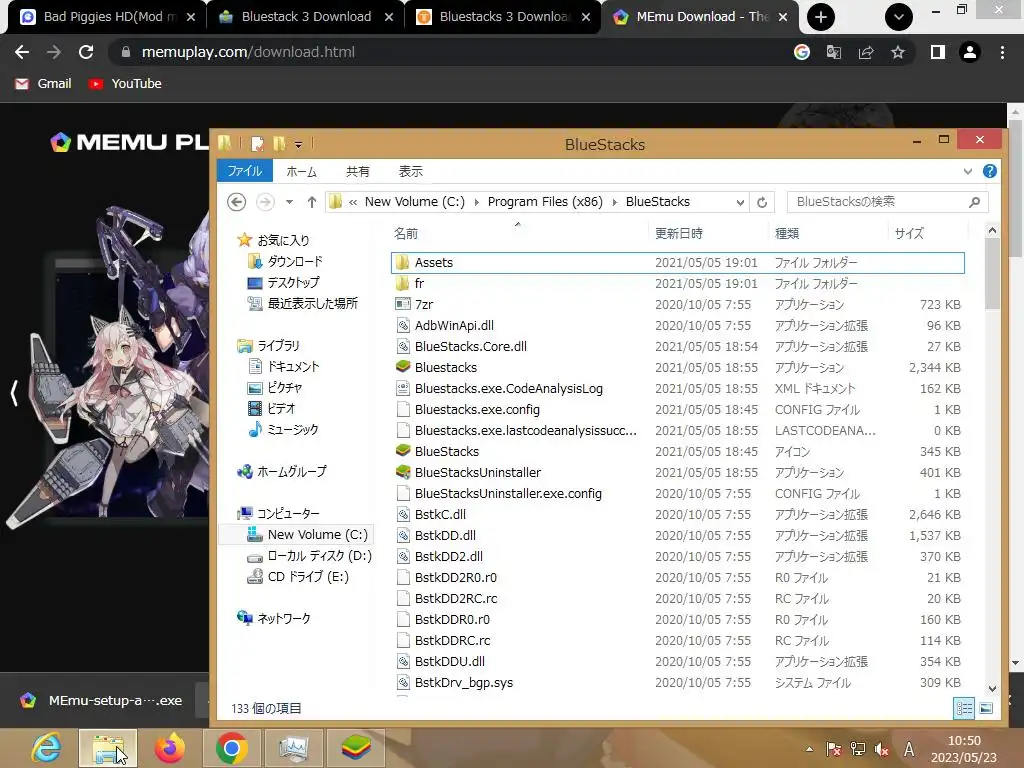Expand address bar history dropdown
Image resolution: width=1024 pixels, height=768 pixels.
739,202
